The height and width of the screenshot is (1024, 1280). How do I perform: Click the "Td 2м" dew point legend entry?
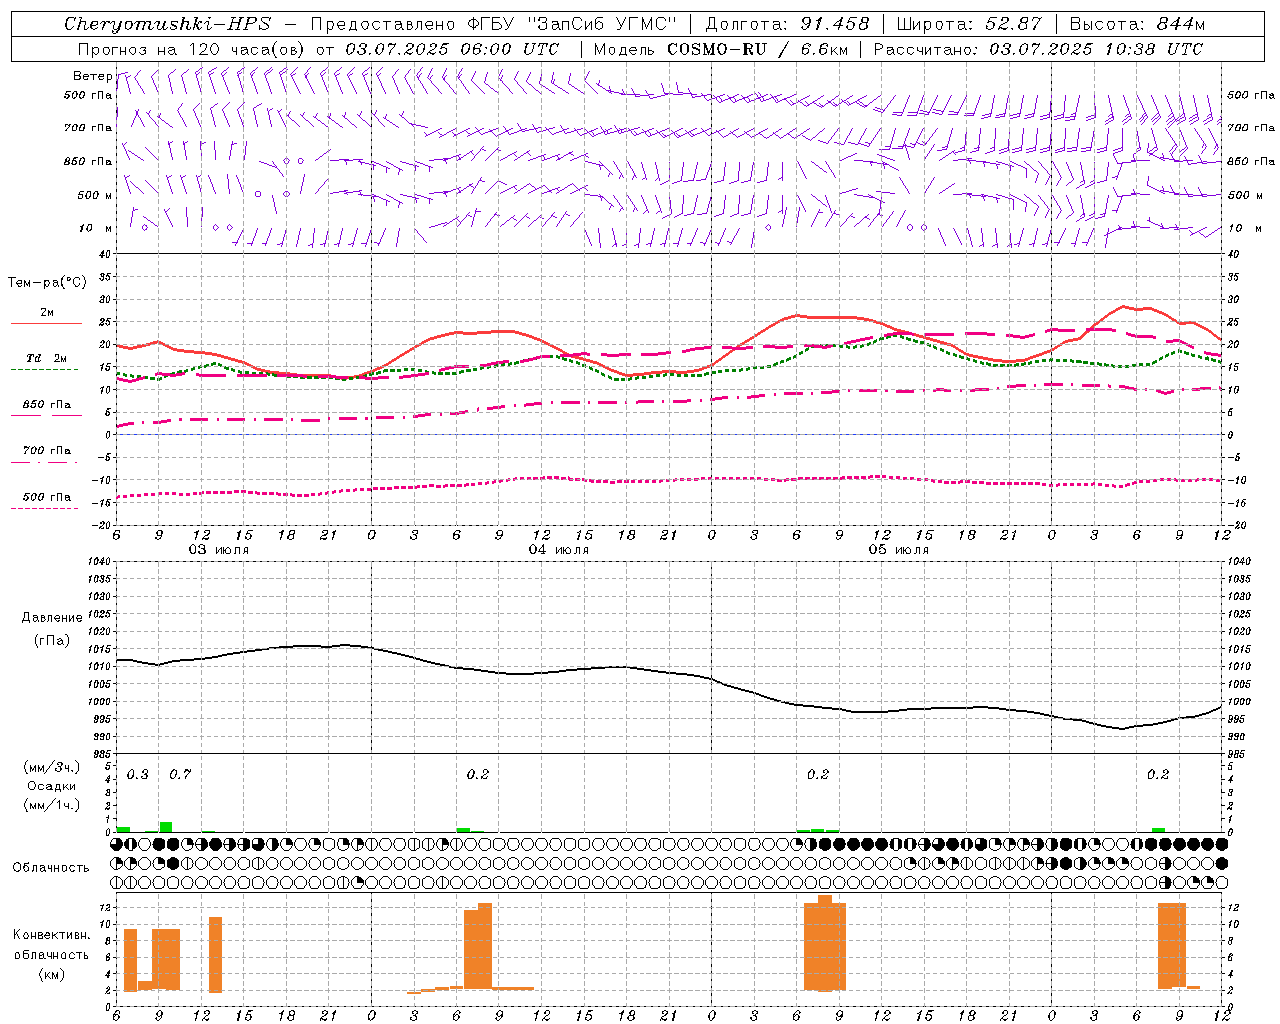tap(46, 358)
